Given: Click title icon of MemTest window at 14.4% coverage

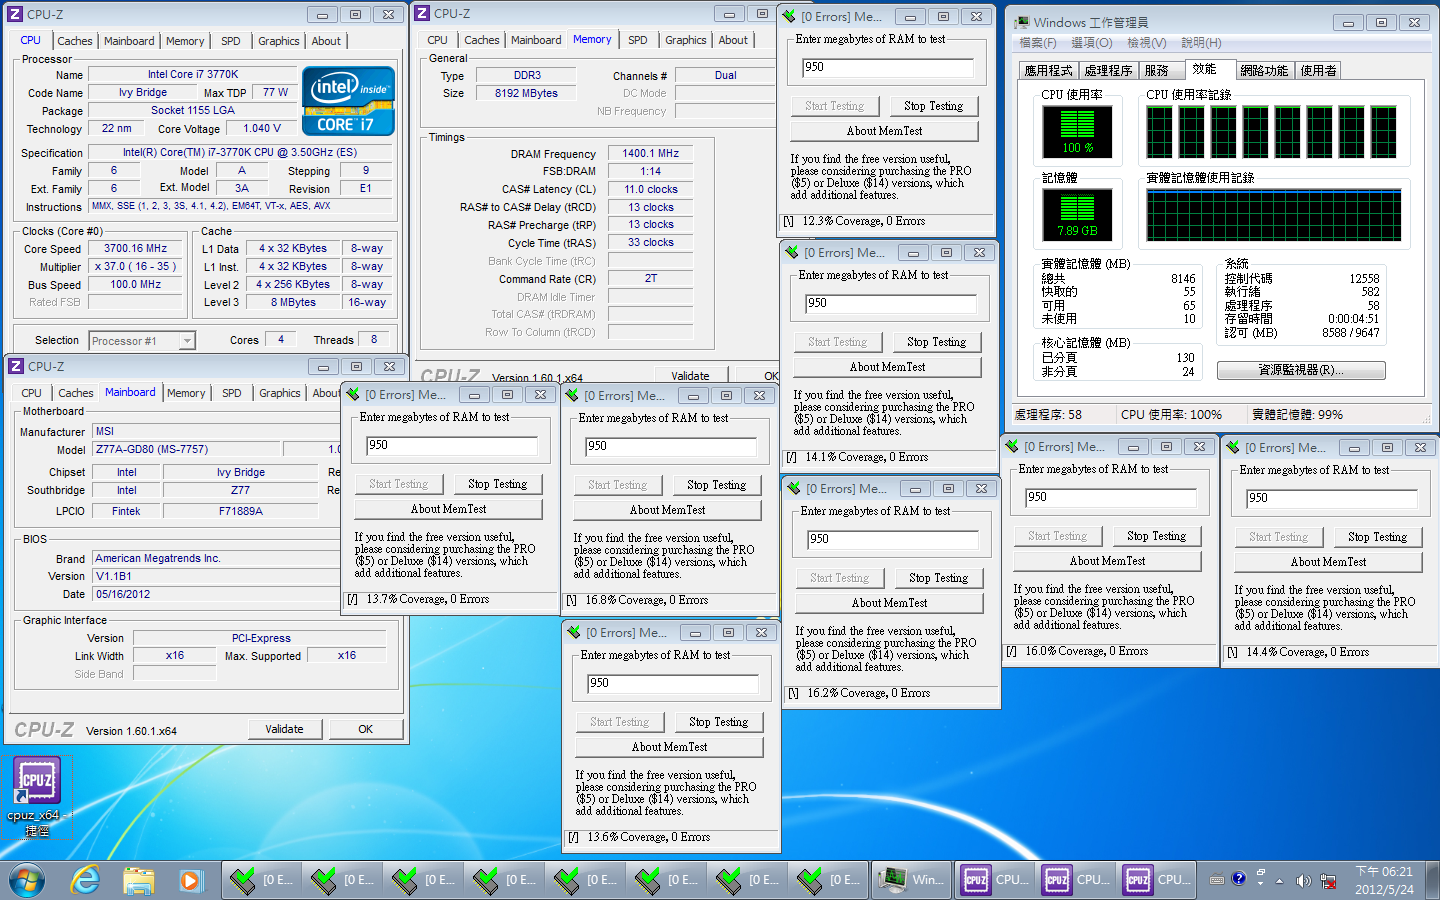Looking at the screenshot, I should (1233, 447).
